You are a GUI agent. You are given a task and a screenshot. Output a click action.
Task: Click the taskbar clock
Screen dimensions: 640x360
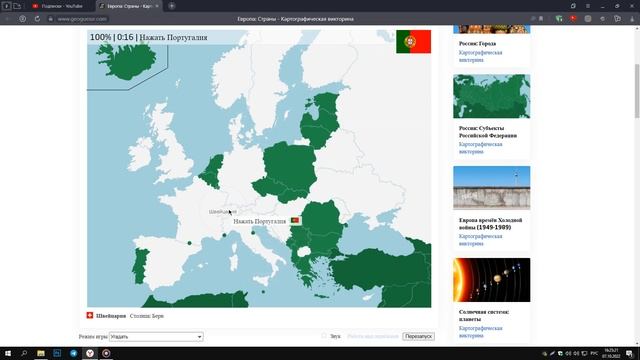611,353
